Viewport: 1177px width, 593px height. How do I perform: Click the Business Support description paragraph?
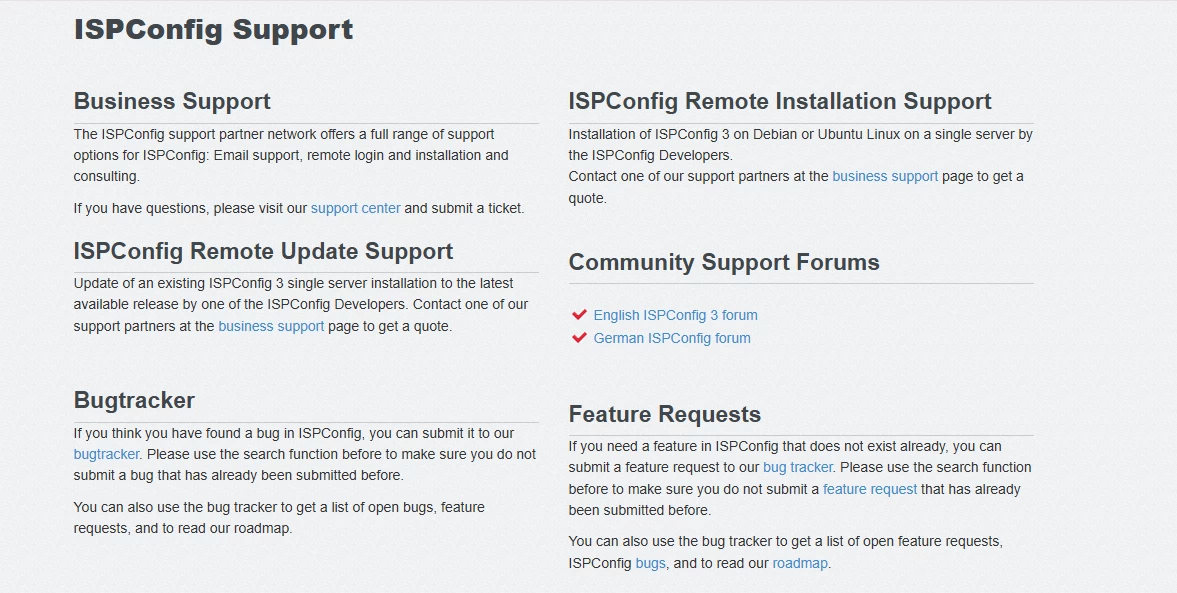290,155
